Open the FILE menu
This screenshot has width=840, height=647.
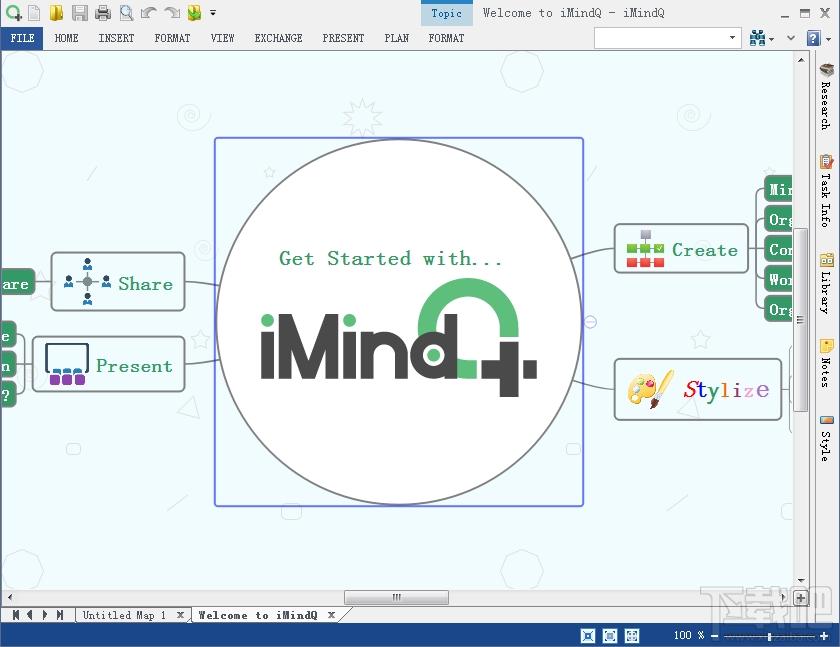(x=22, y=38)
